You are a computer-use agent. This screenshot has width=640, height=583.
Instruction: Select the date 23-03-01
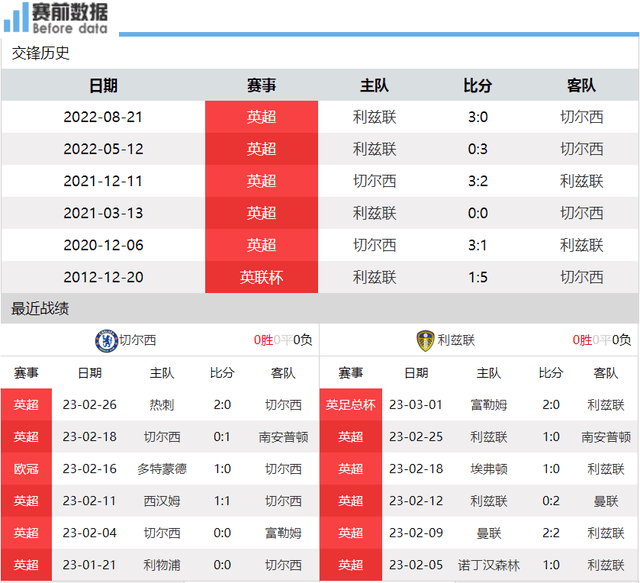tap(416, 405)
